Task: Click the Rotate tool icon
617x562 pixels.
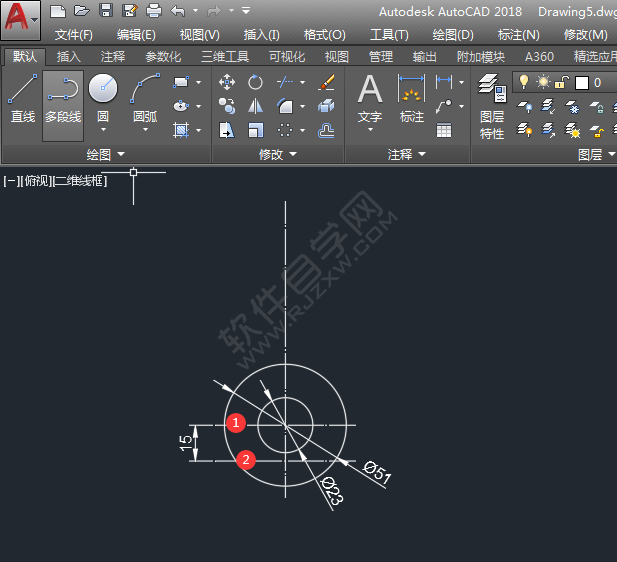Action: (x=256, y=82)
